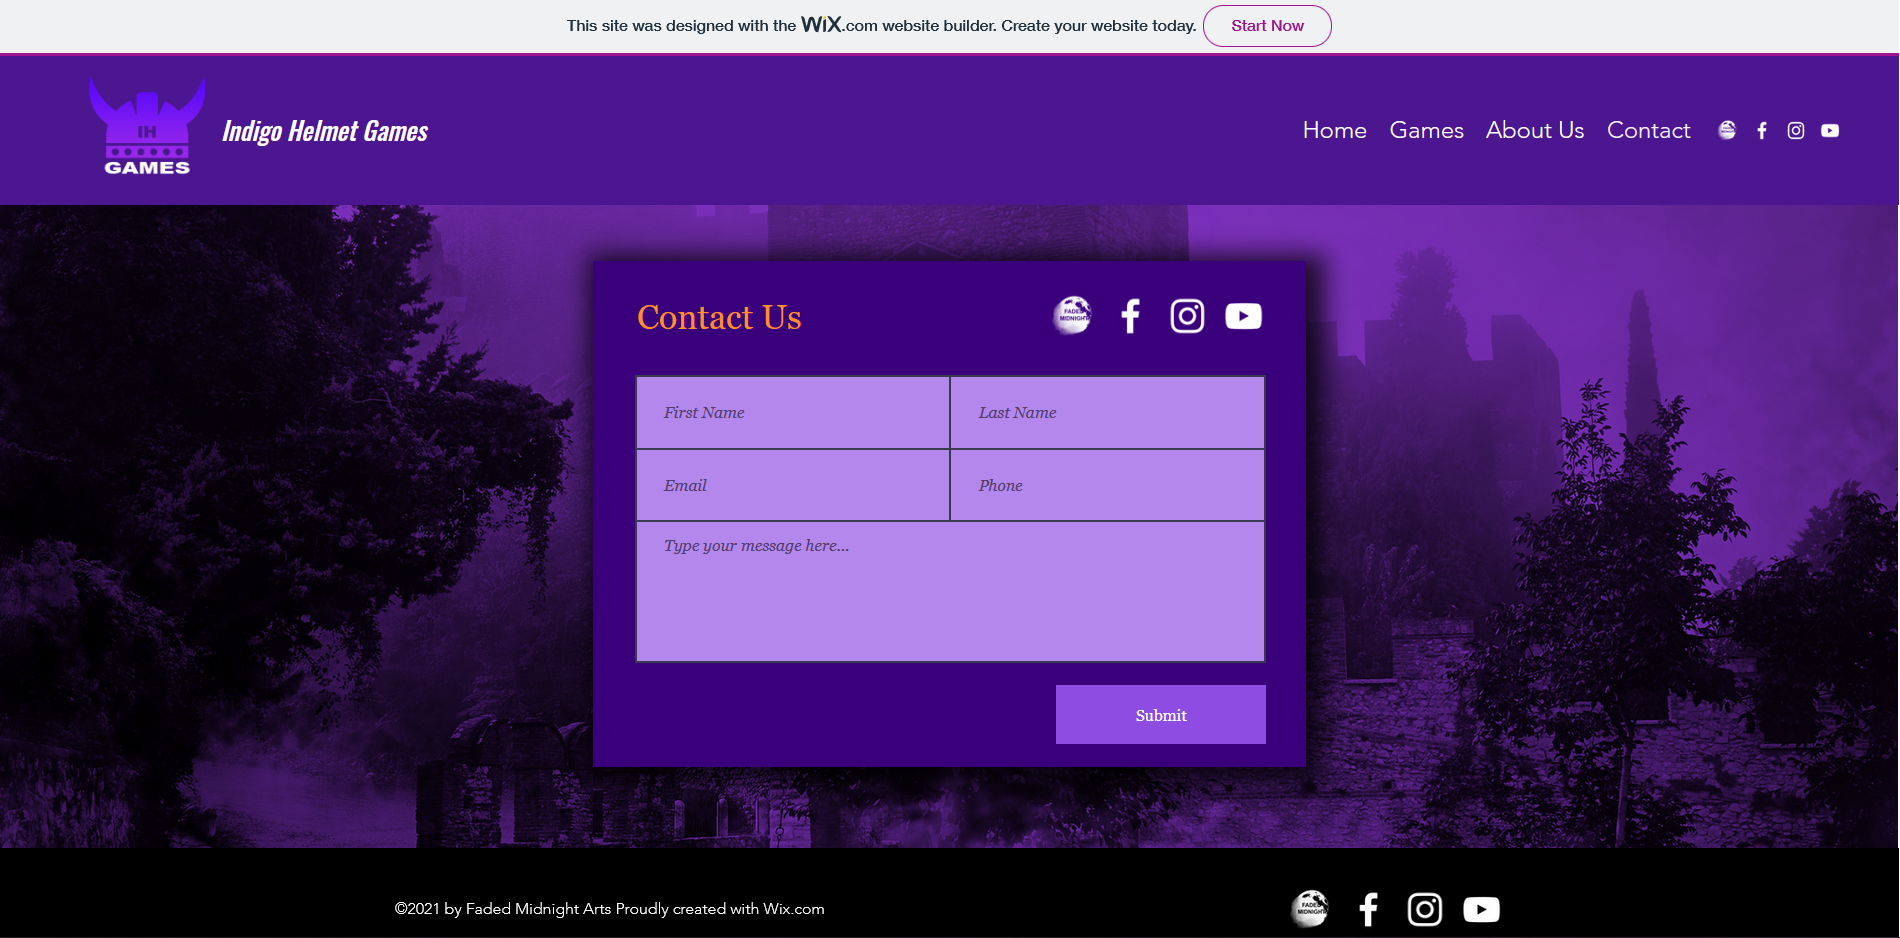The height and width of the screenshot is (938, 1900).
Task: Open the Instagram icon in header navigation
Action: (1796, 130)
